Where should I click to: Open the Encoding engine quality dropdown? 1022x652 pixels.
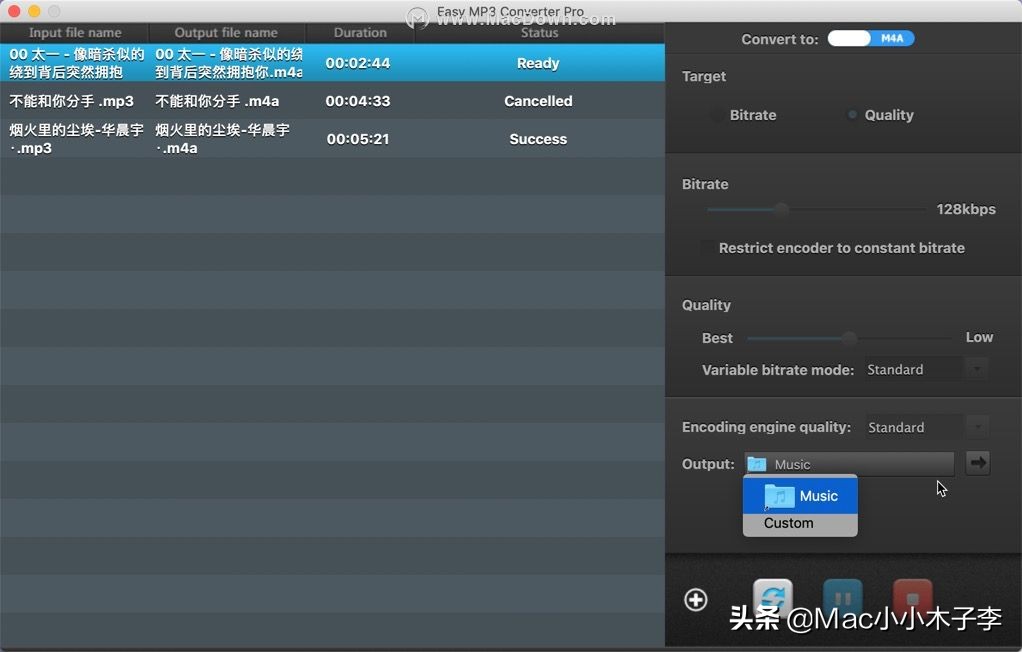[976, 427]
